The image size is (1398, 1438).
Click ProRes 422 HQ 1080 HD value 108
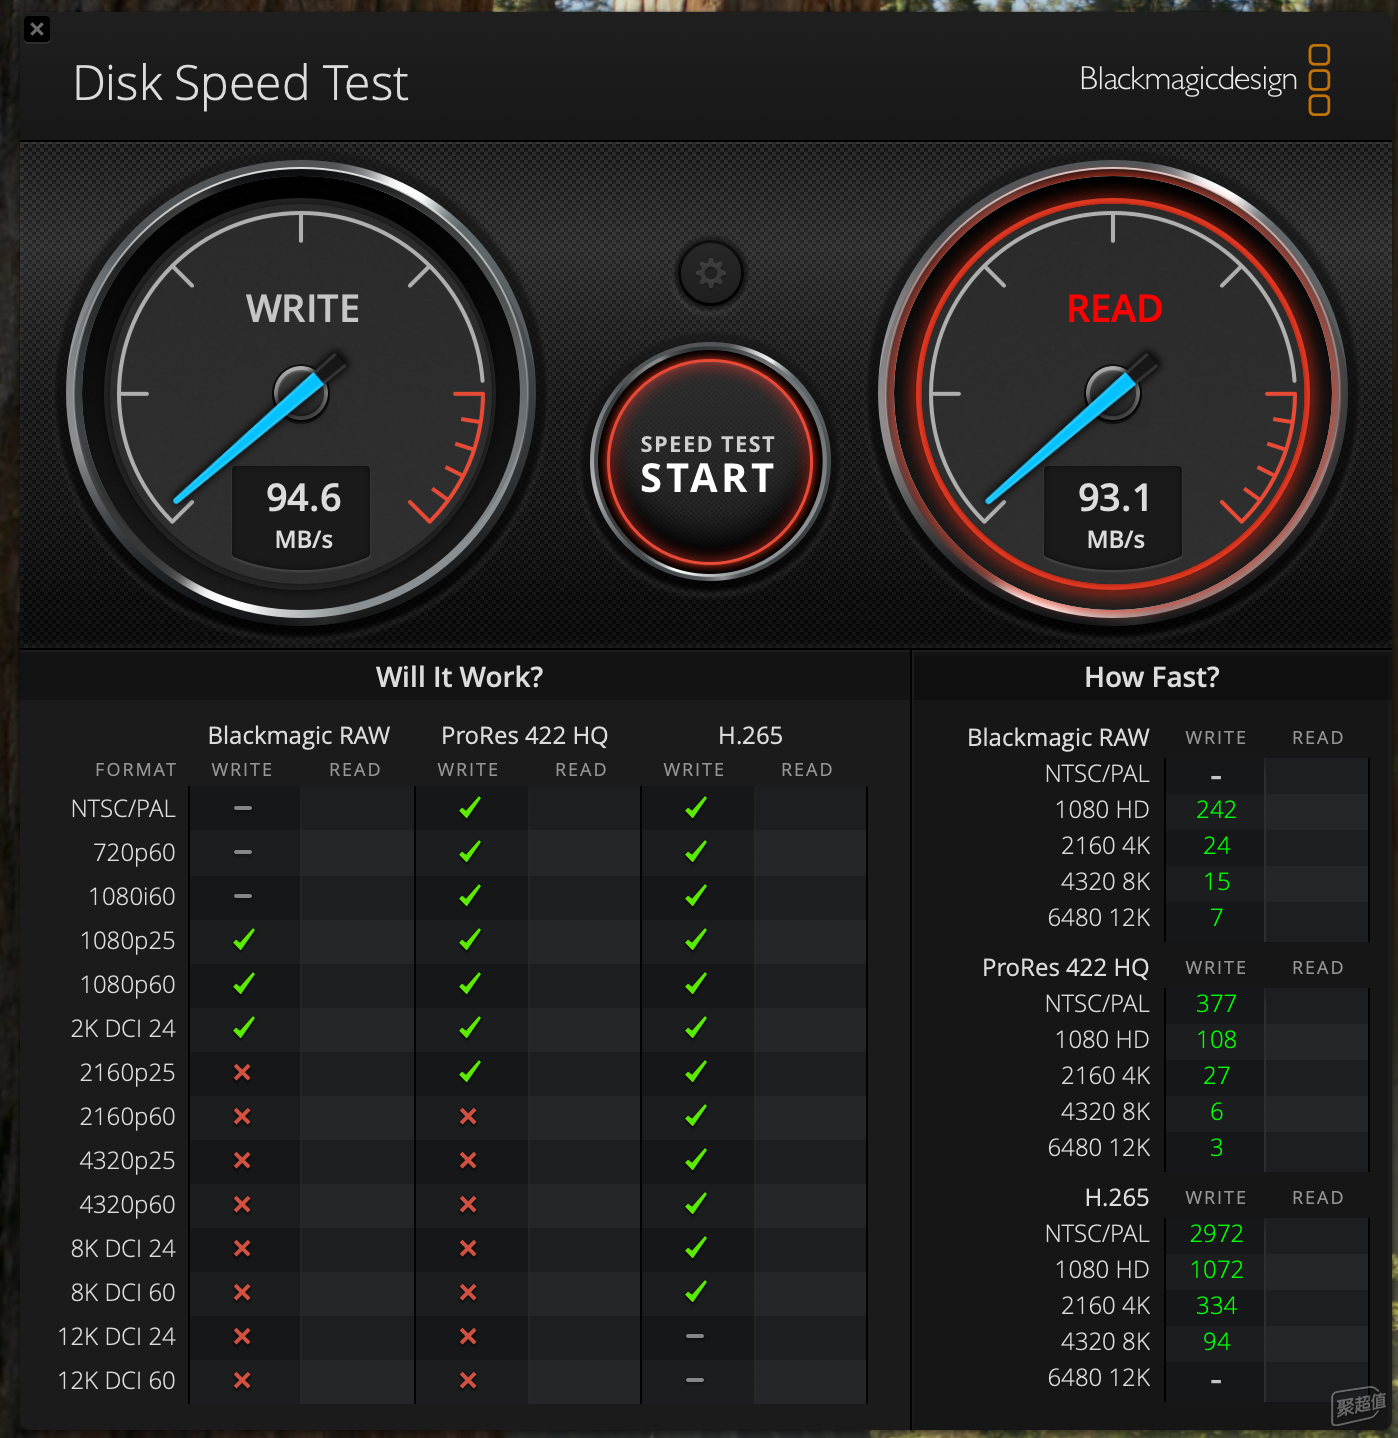(1216, 1040)
